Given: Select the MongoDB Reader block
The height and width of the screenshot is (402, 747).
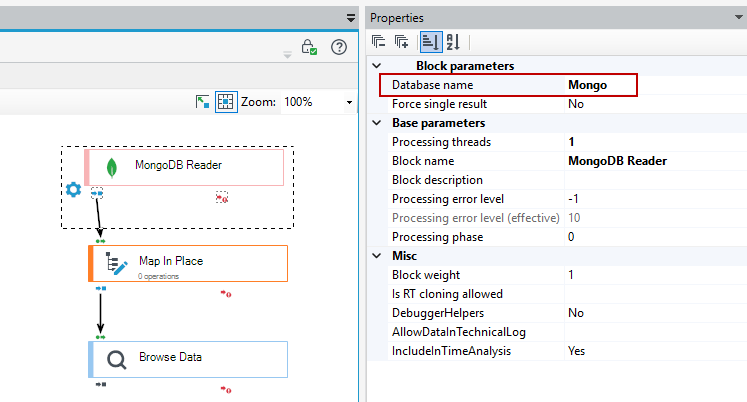Looking at the screenshot, I should pos(184,167).
